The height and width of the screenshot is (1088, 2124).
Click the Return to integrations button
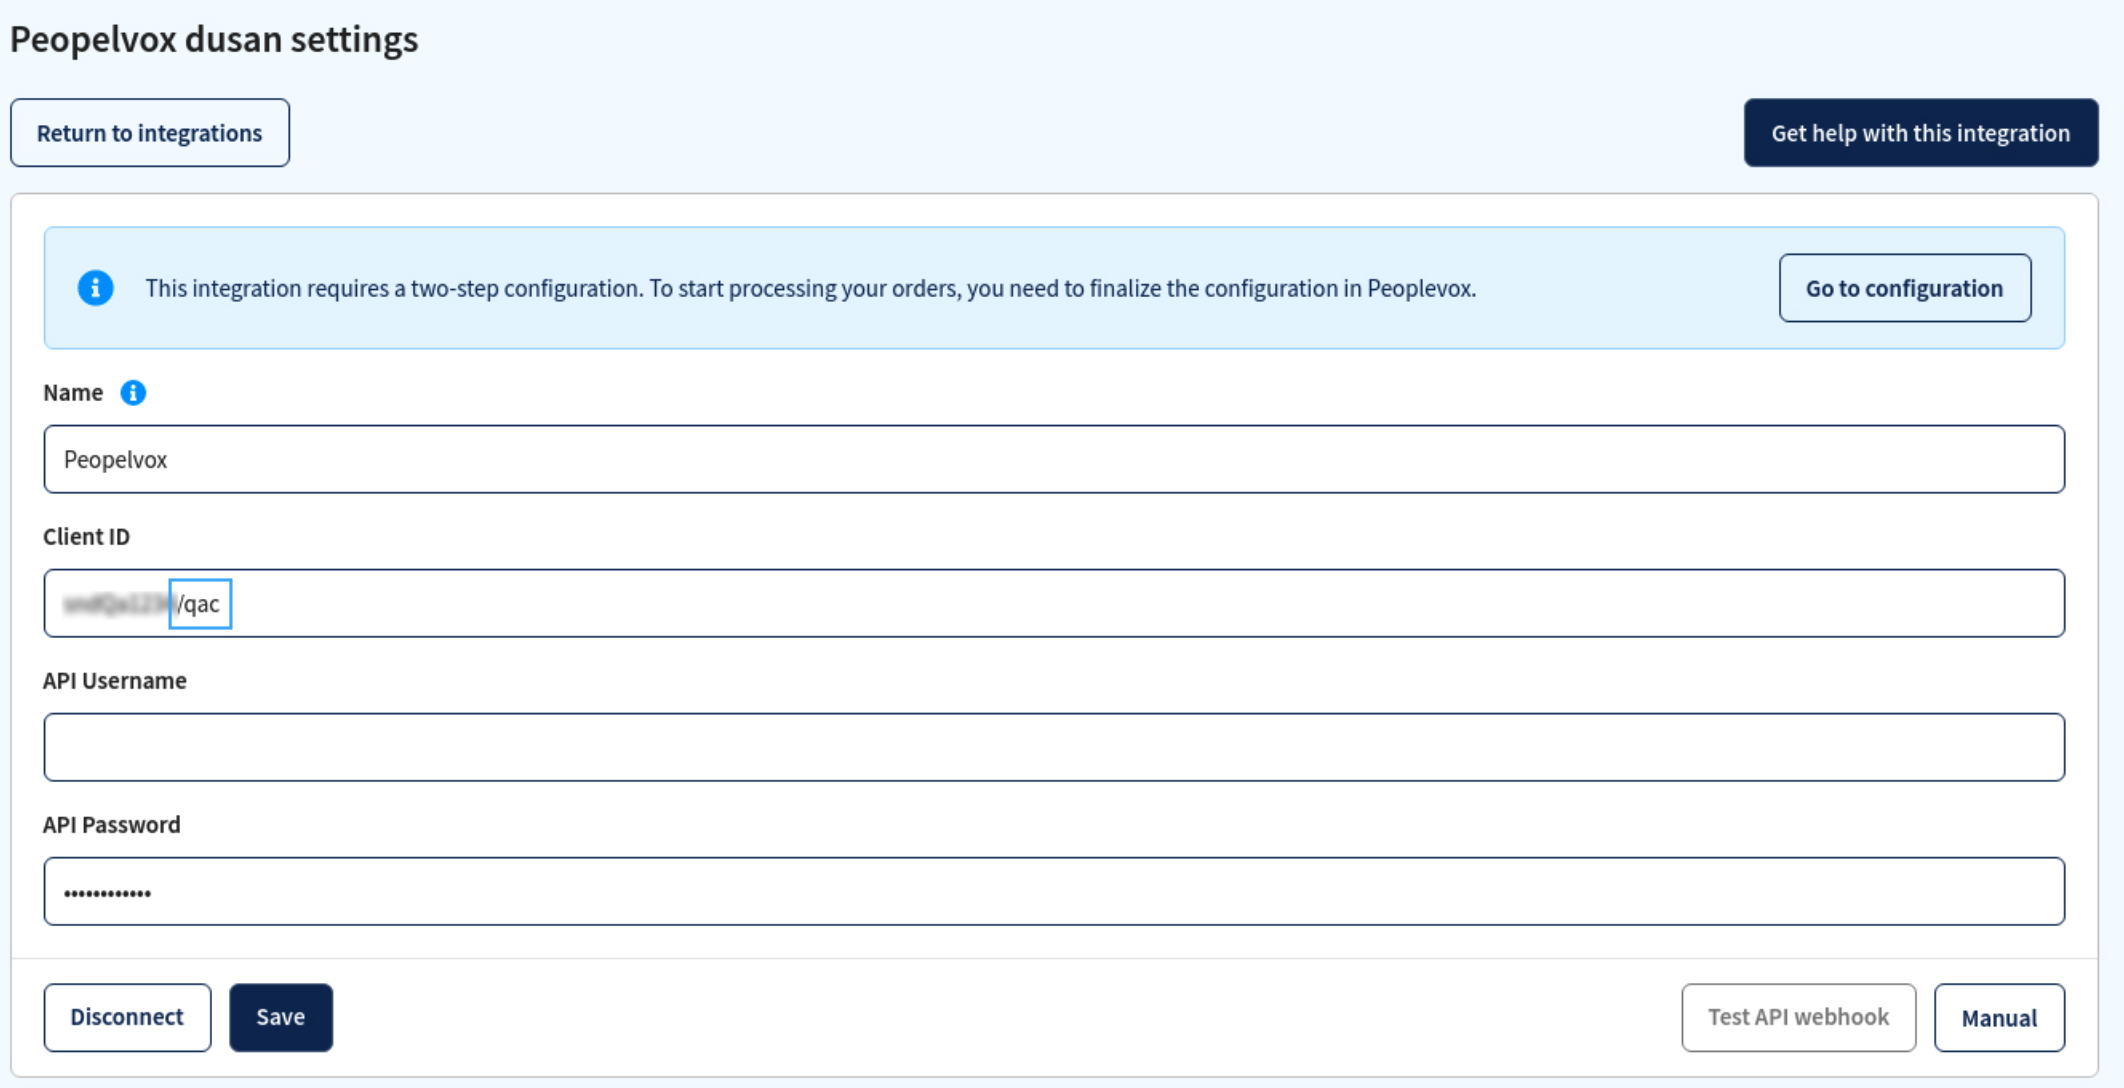point(150,133)
